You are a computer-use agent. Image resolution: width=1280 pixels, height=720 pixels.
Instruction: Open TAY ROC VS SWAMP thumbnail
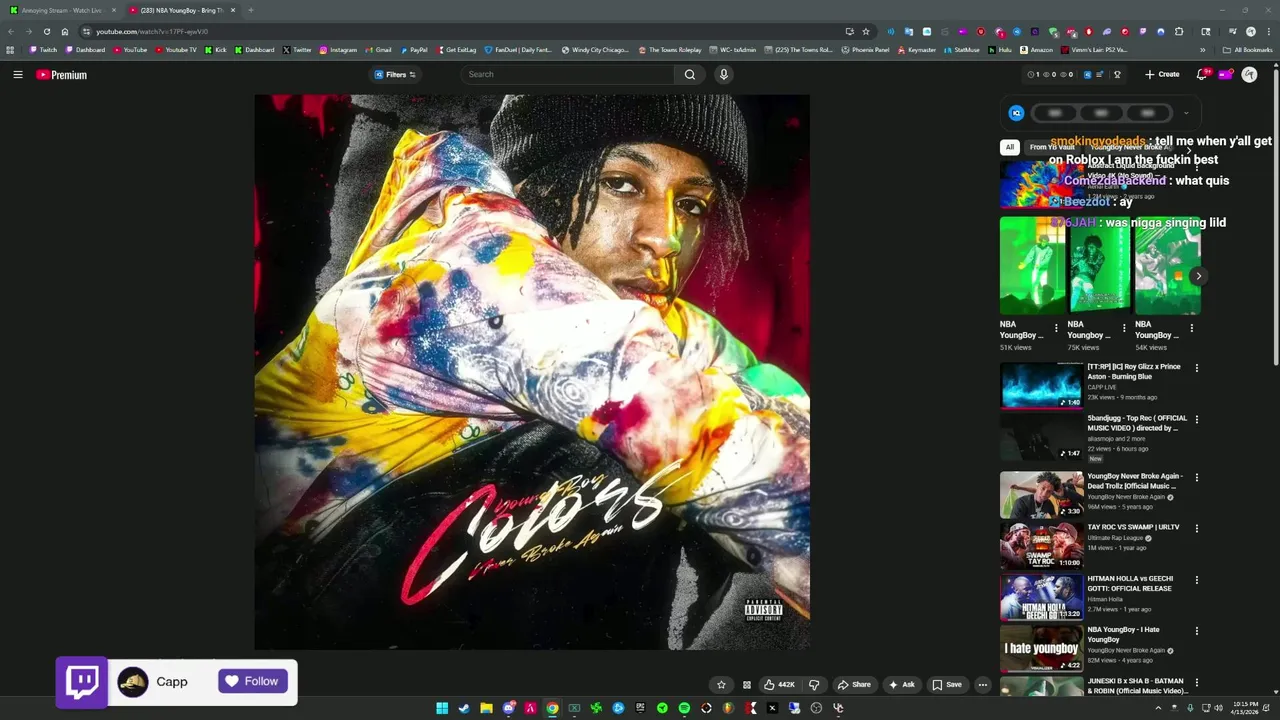tap(1041, 545)
